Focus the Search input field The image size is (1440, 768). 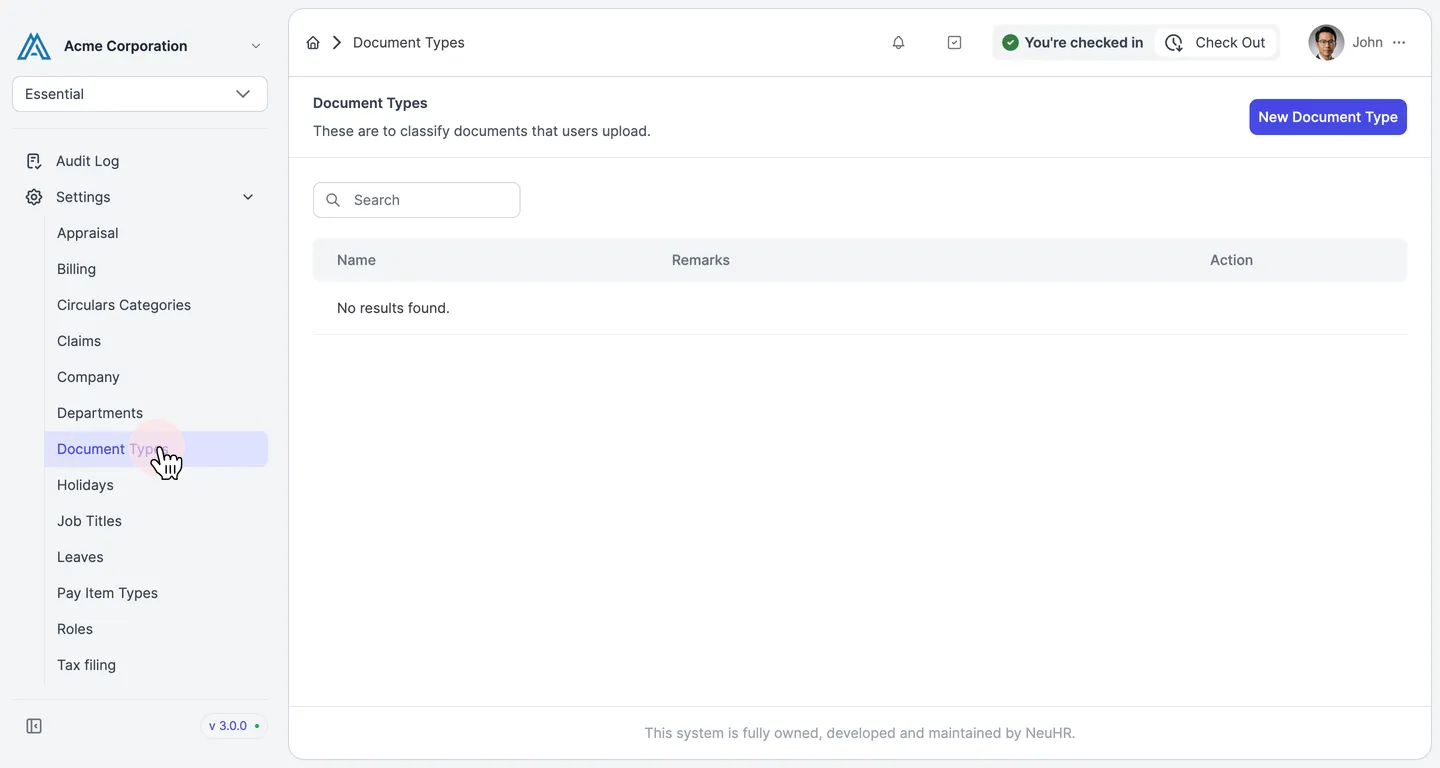[417, 200]
